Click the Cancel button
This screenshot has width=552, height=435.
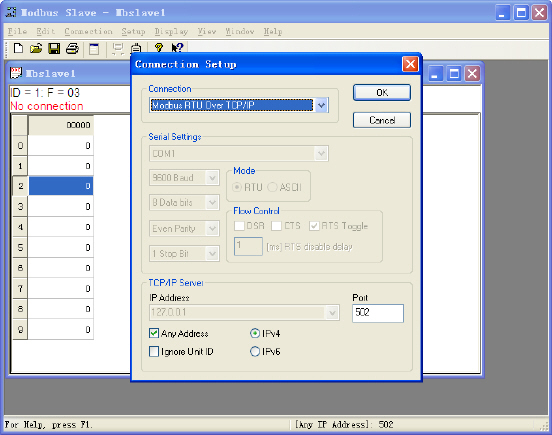click(x=382, y=120)
